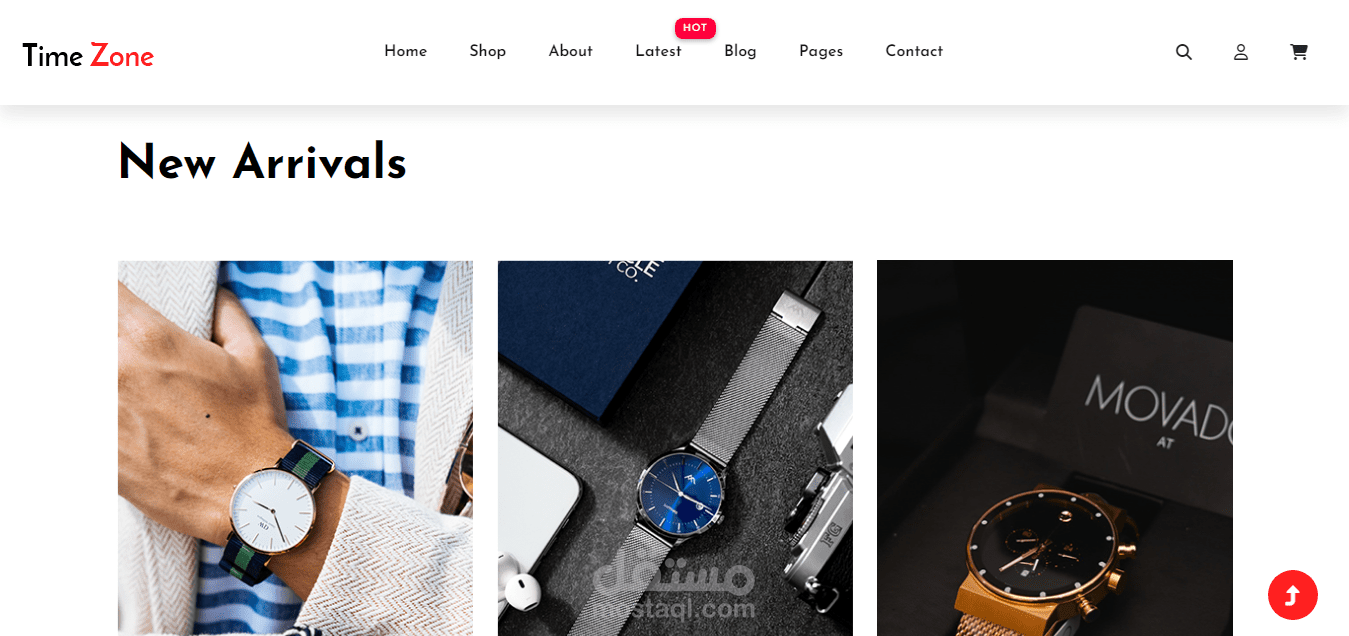Open the Contact page link
This screenshot has height=636, width=1349.
tap(914, 51)
